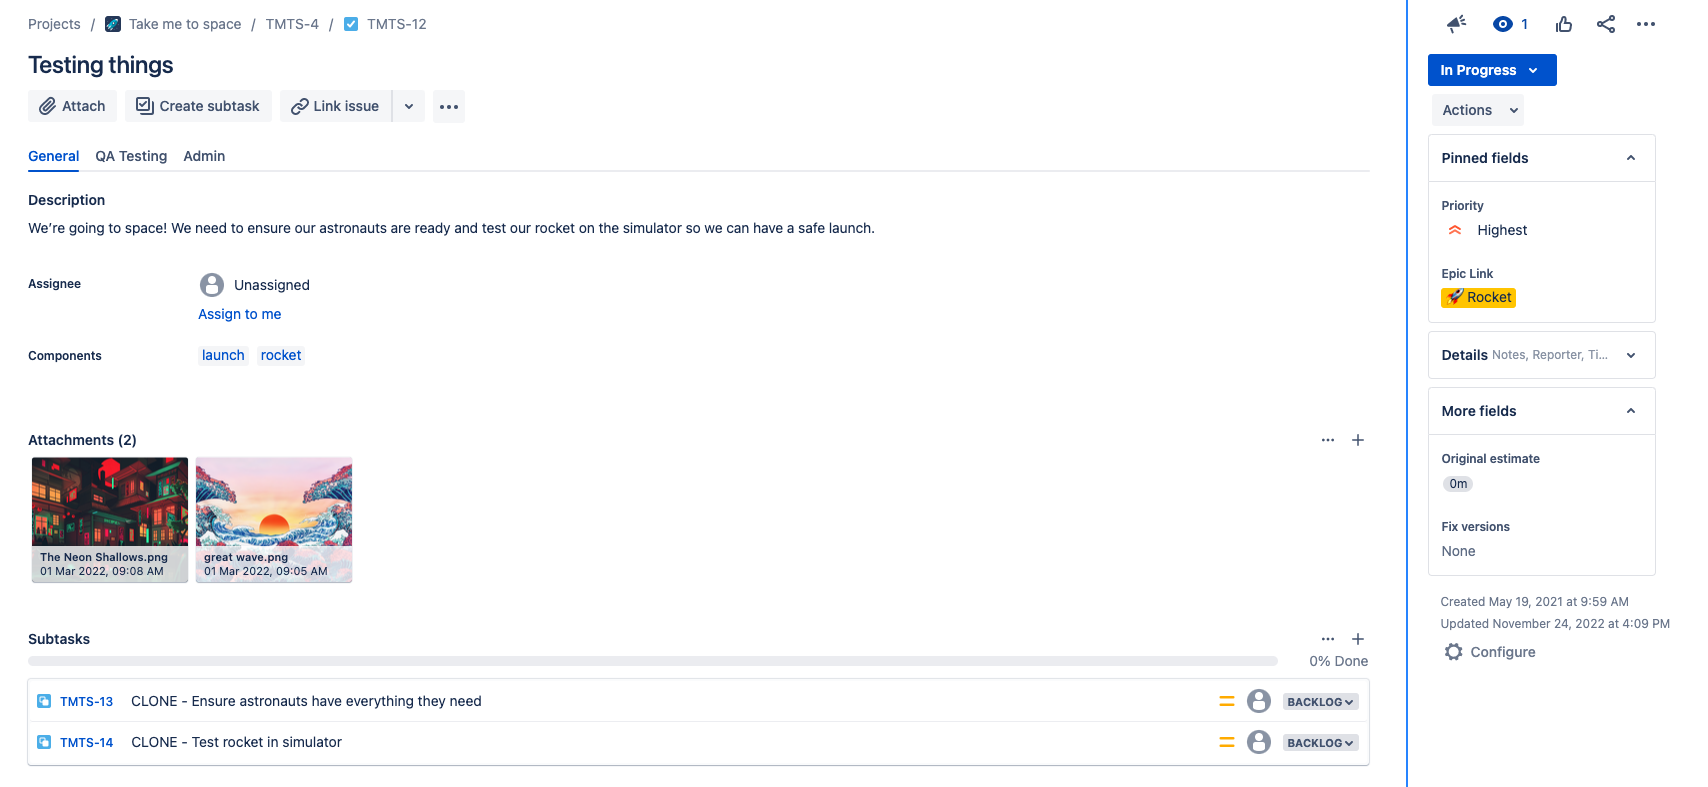
Task: Add a subtask with the plus icon
Action: [x=1358, y=639]
